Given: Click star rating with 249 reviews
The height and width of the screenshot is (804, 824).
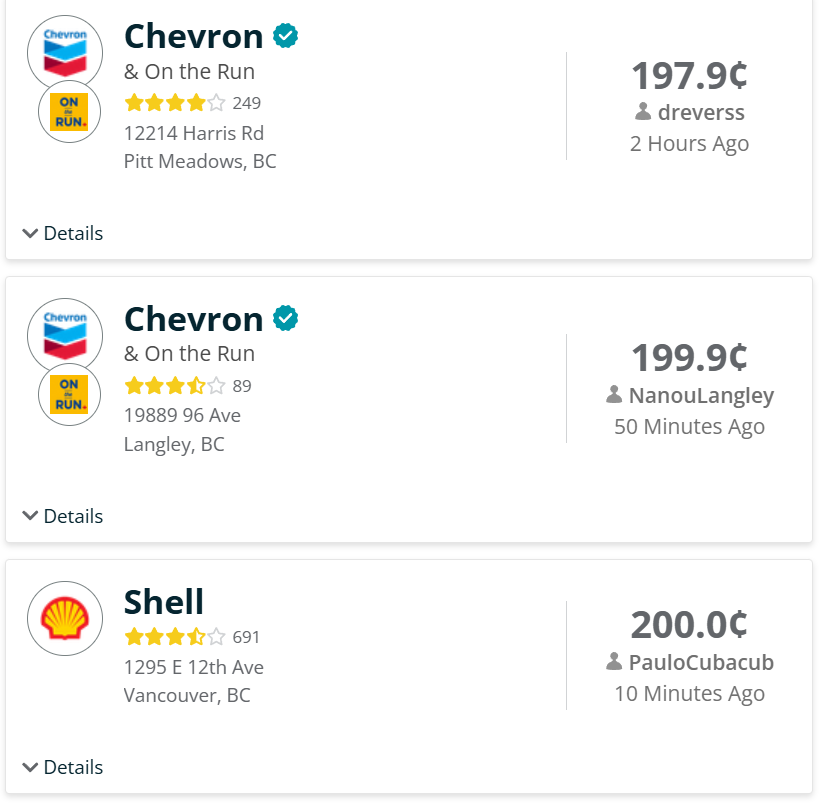Looking at the screenshot, I should coord(174,103).
